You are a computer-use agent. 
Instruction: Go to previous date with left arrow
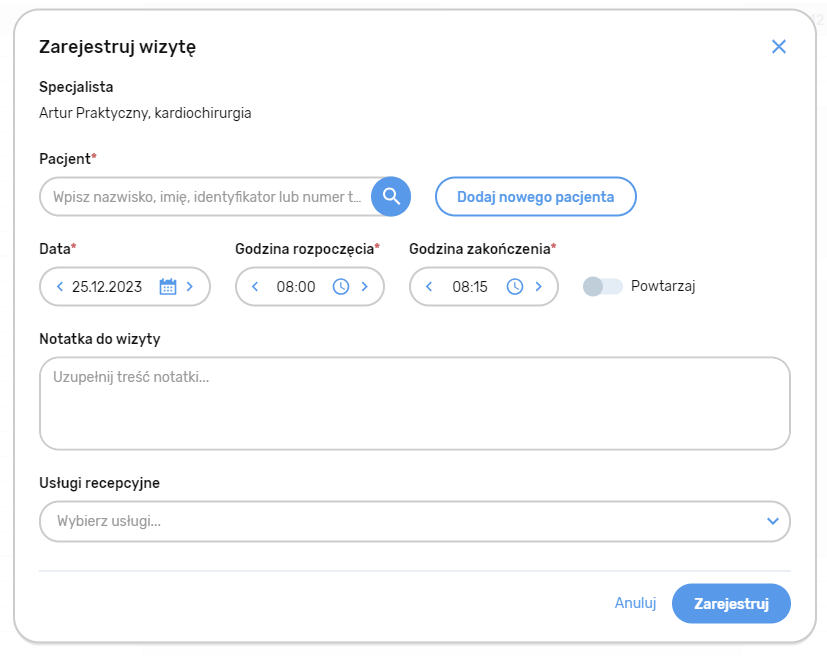point(59,287)
